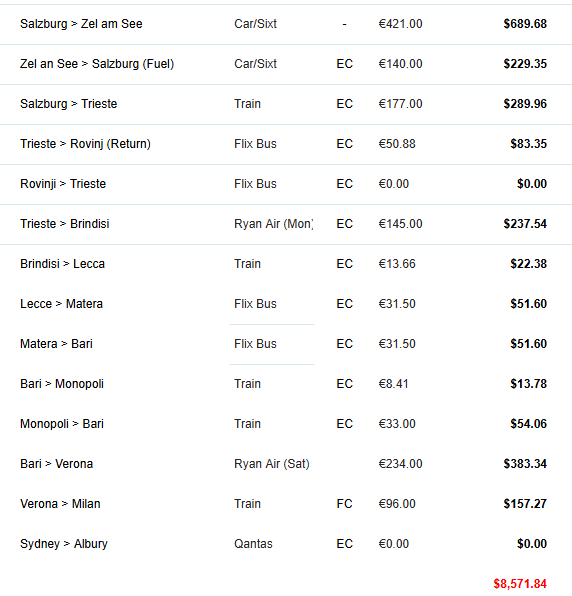
Task: Click Trieste > Rovinj (Return) route
Action: (85, 144)
